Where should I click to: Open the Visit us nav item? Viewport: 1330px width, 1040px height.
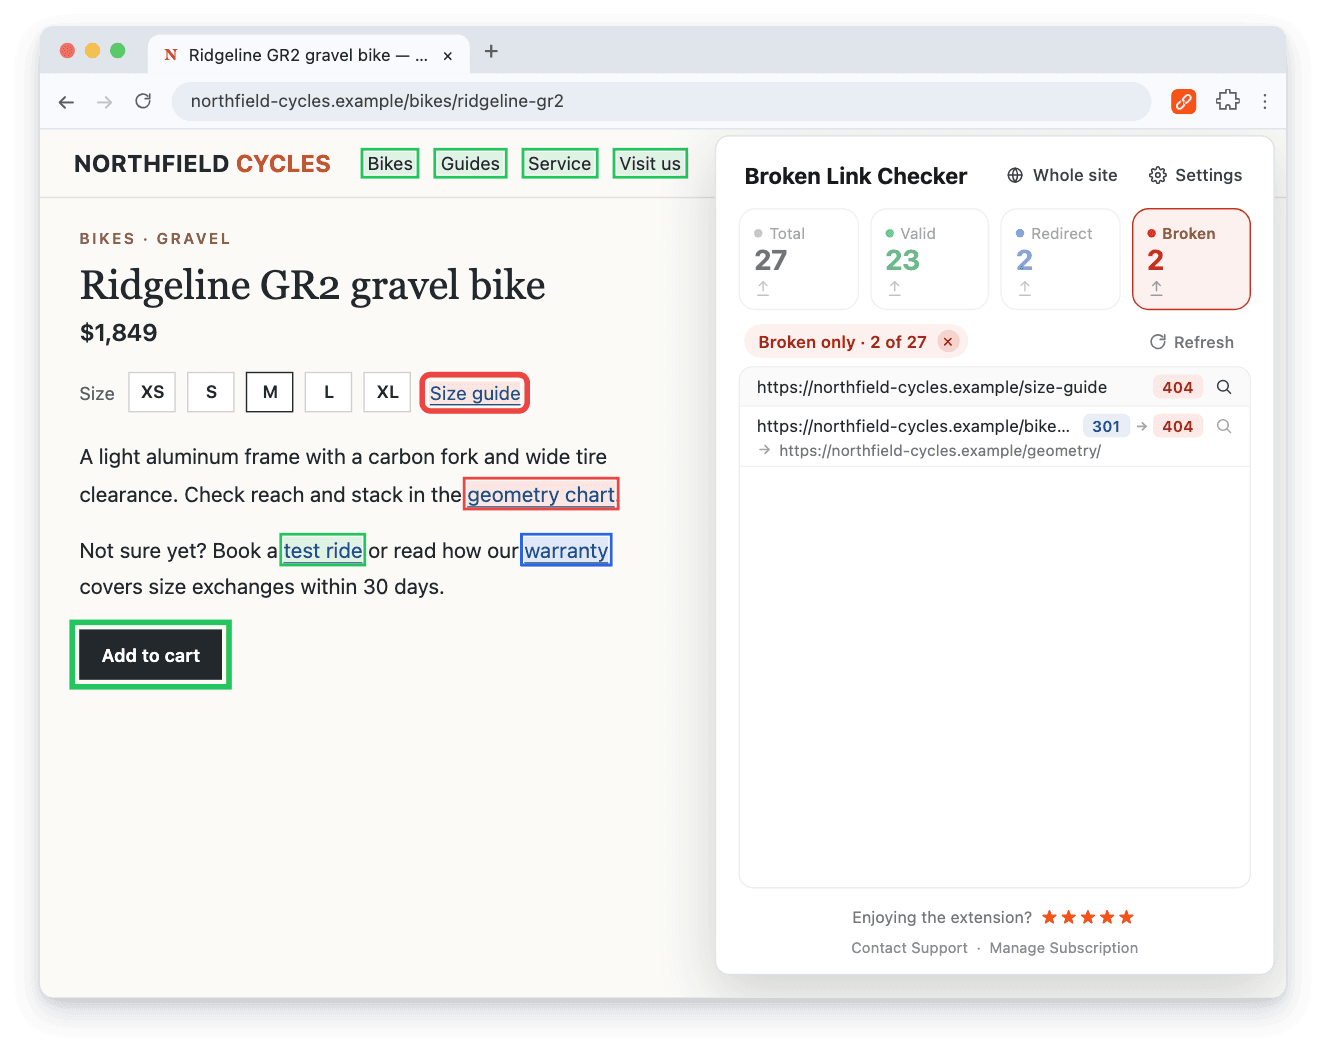(650, 164)
